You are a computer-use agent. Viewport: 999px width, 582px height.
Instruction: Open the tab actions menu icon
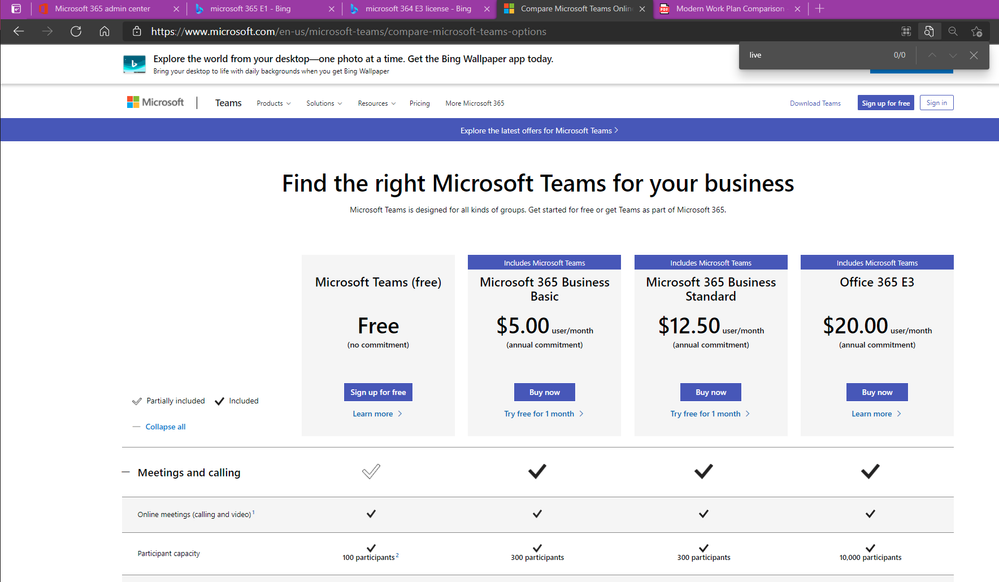coord(16,9)
